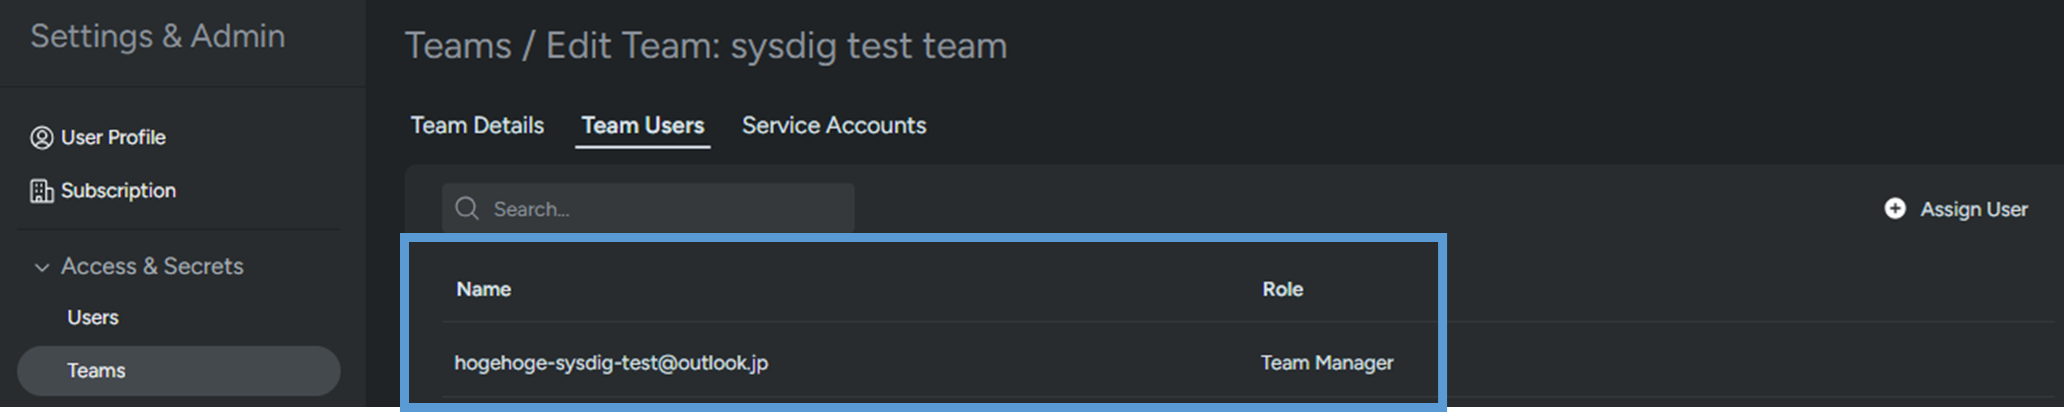Image resolution: width=2064 pixels, height=412 pixels.
Task: Click the Team Manager role cell
Action: (x=1326, y=363)
